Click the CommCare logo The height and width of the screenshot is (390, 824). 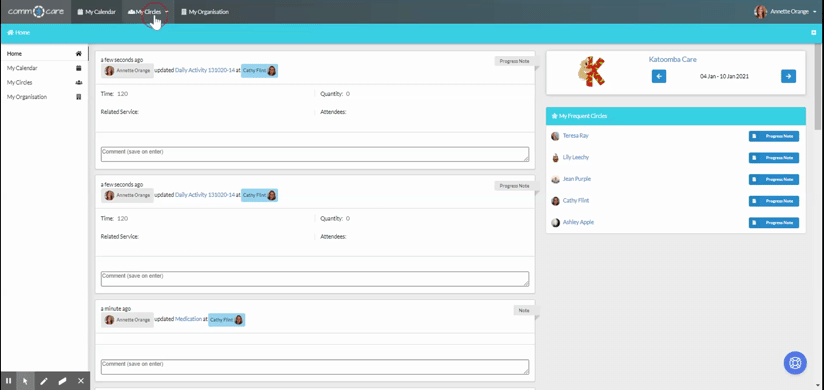pyautogui.click(x=36, y=12)
